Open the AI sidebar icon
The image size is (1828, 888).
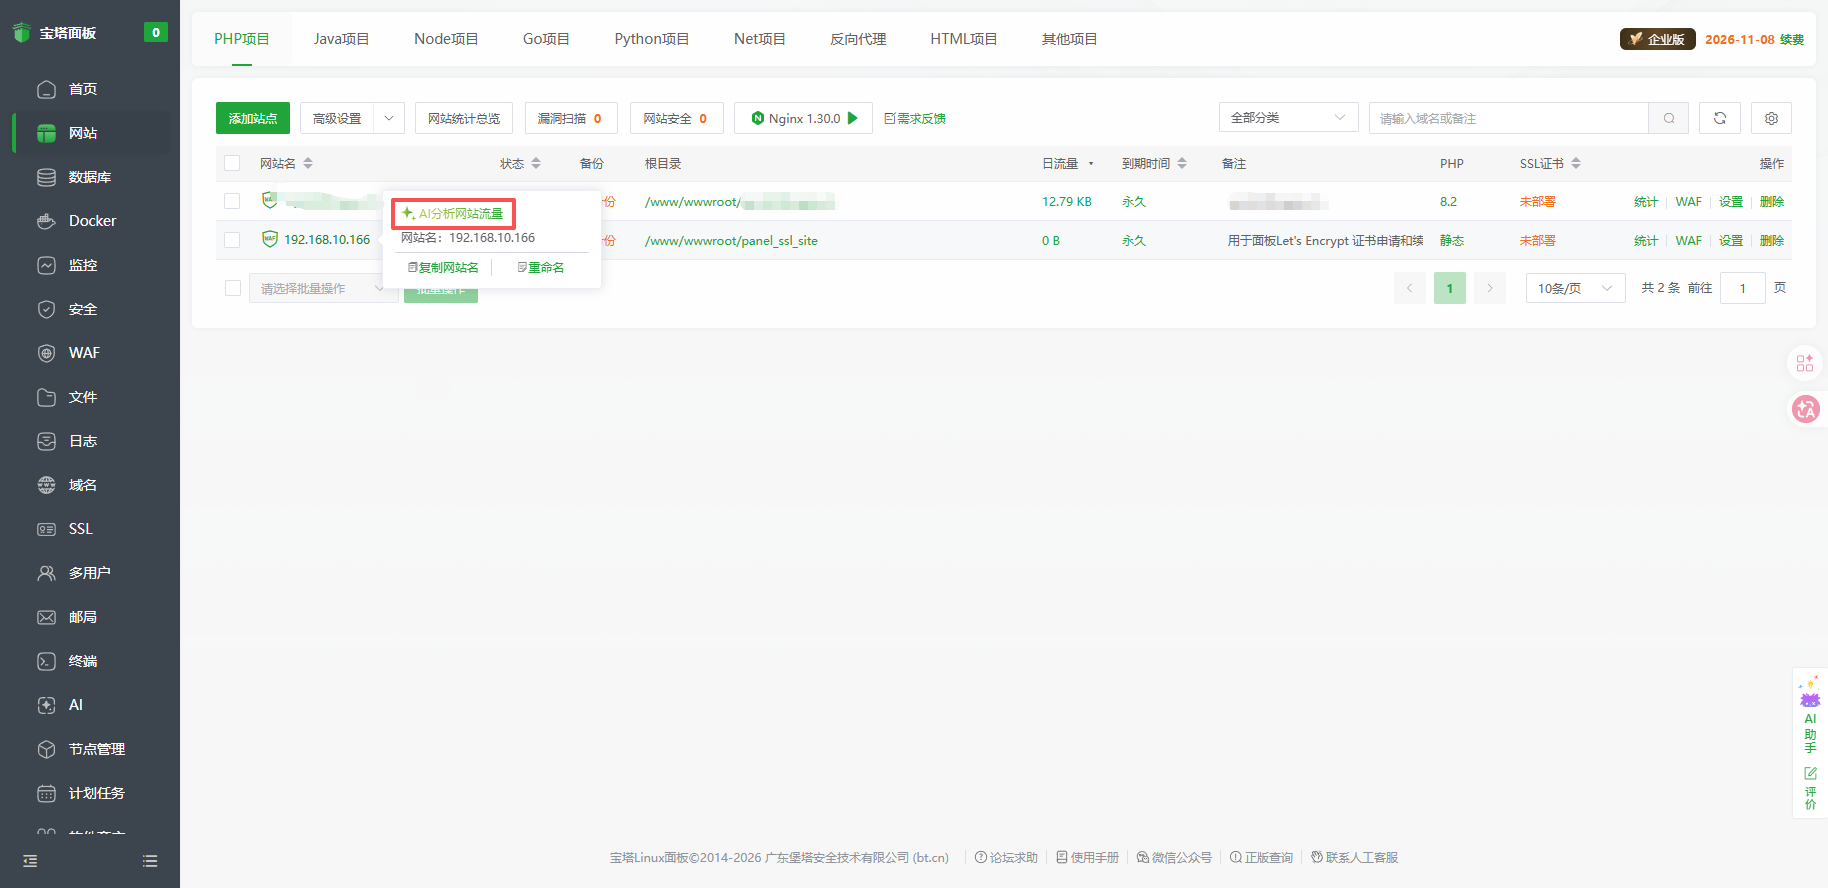(x=46, y=705)
